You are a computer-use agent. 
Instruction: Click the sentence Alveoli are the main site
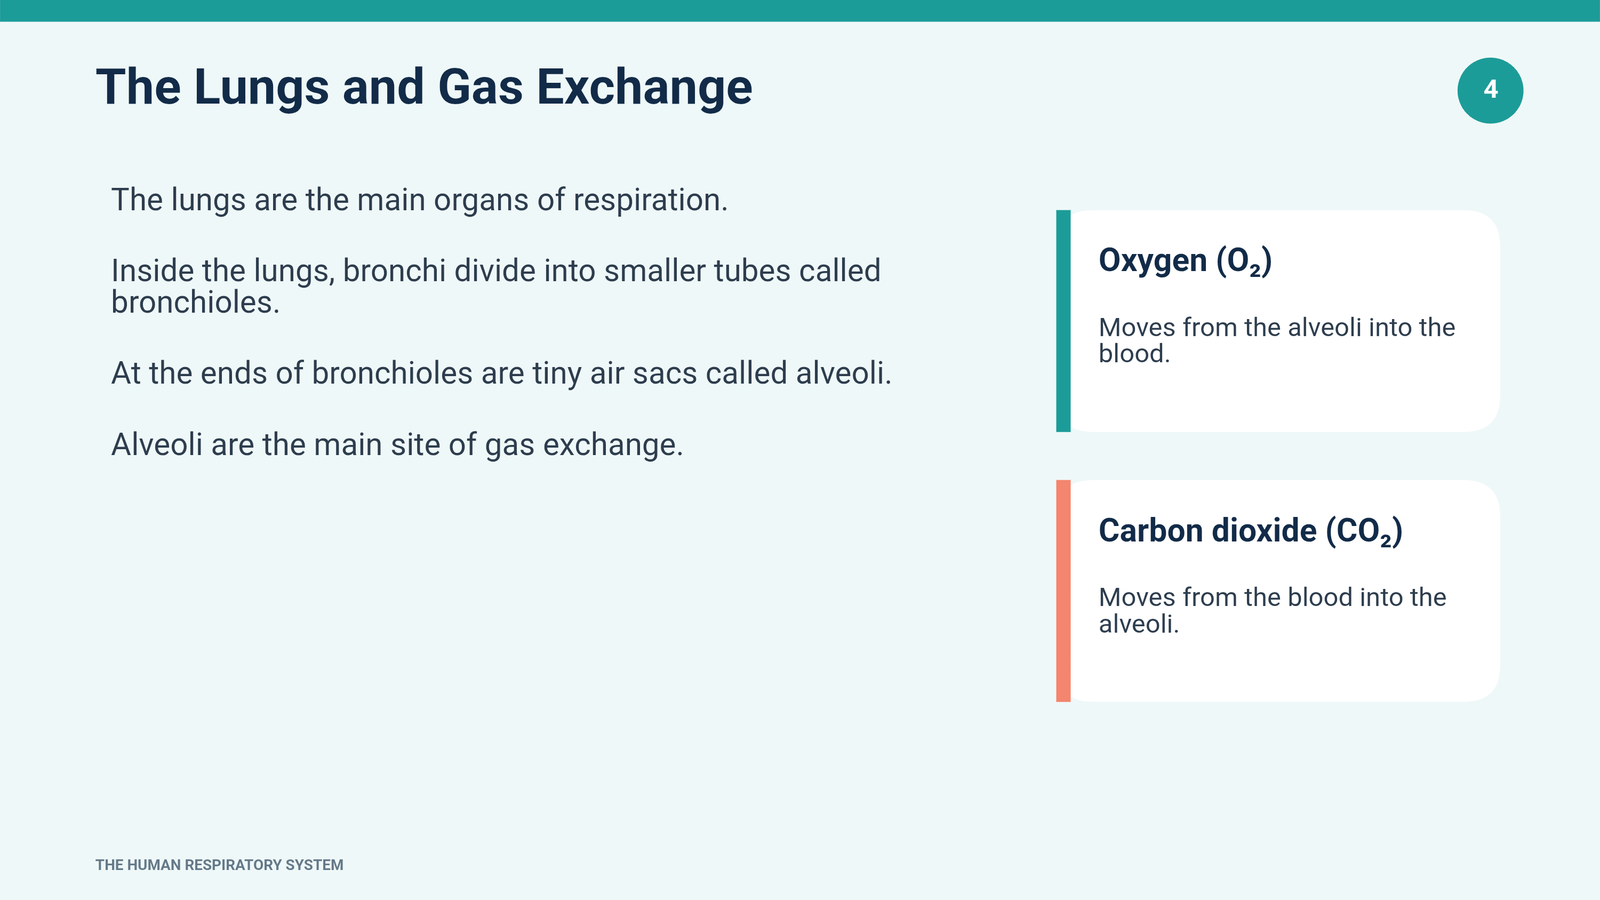(x=397, y=444)
